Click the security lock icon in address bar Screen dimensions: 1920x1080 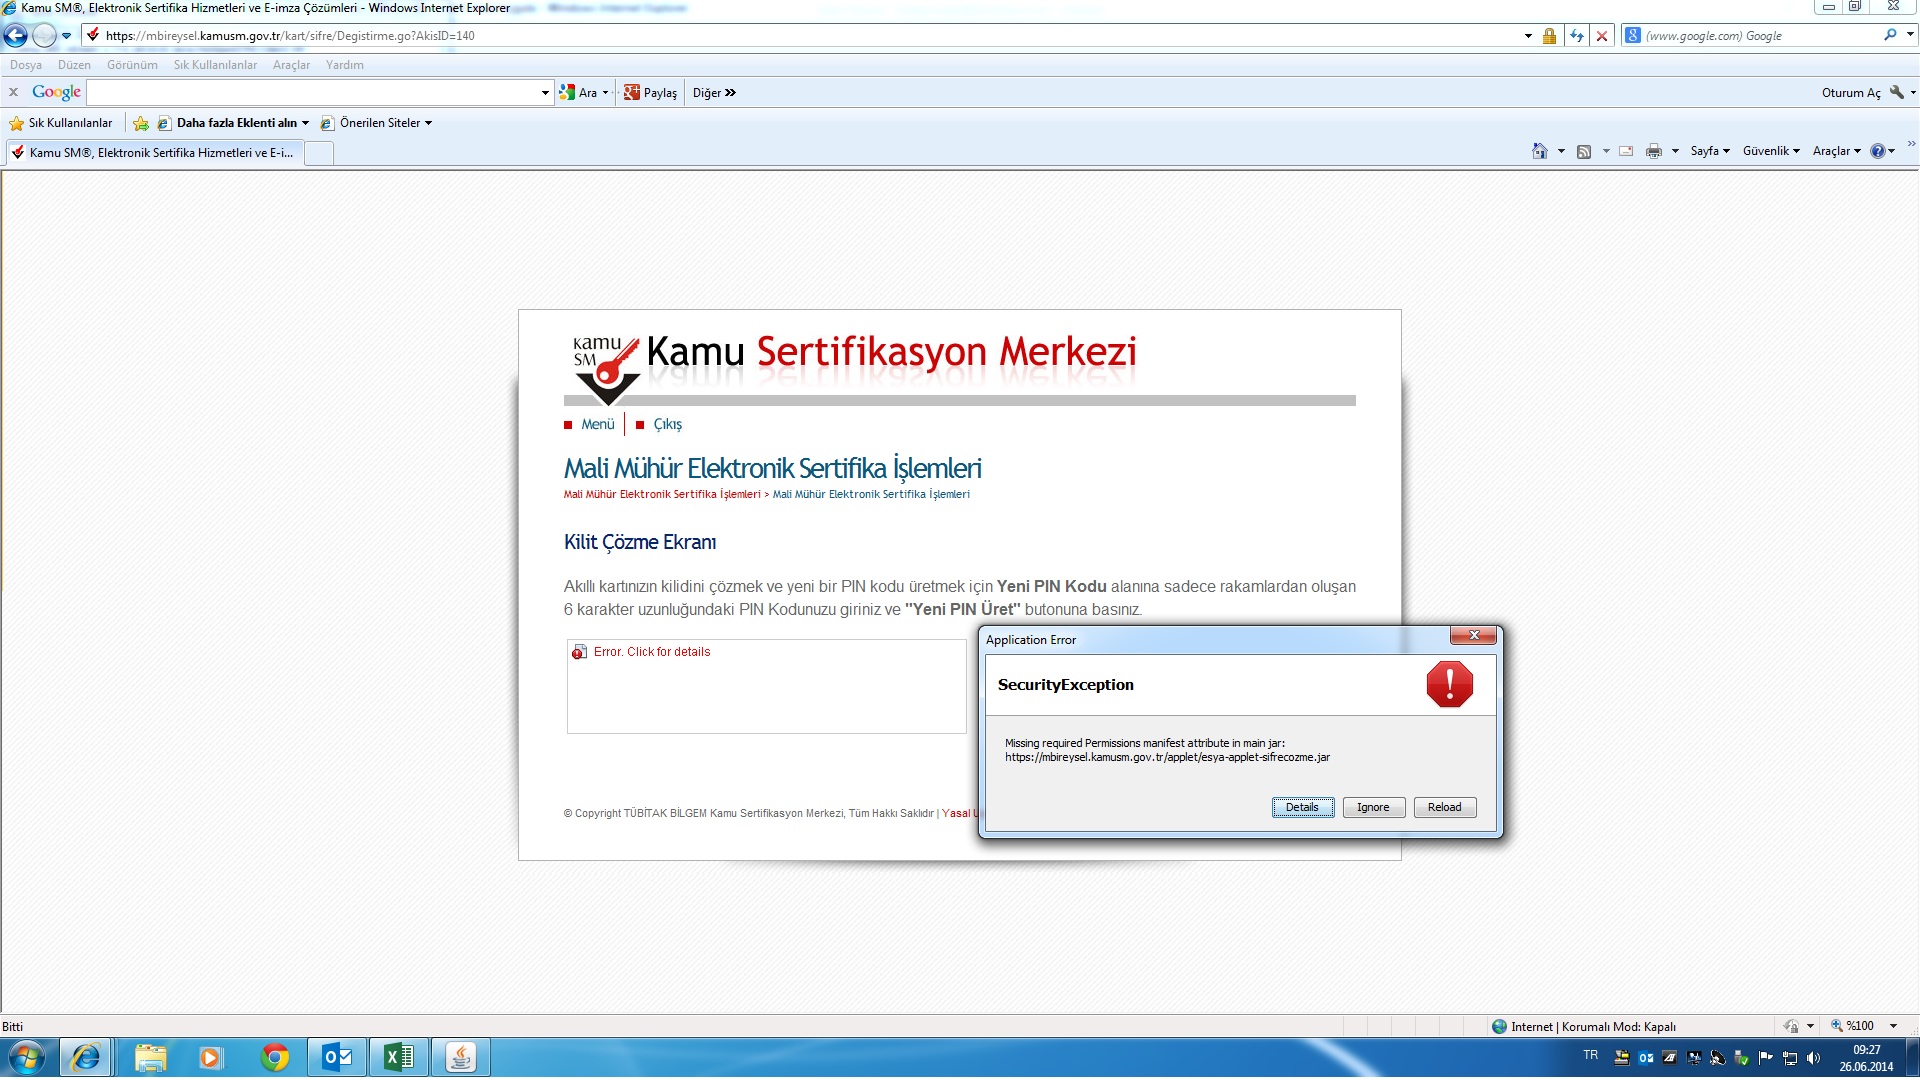[x=1549, y=36]
